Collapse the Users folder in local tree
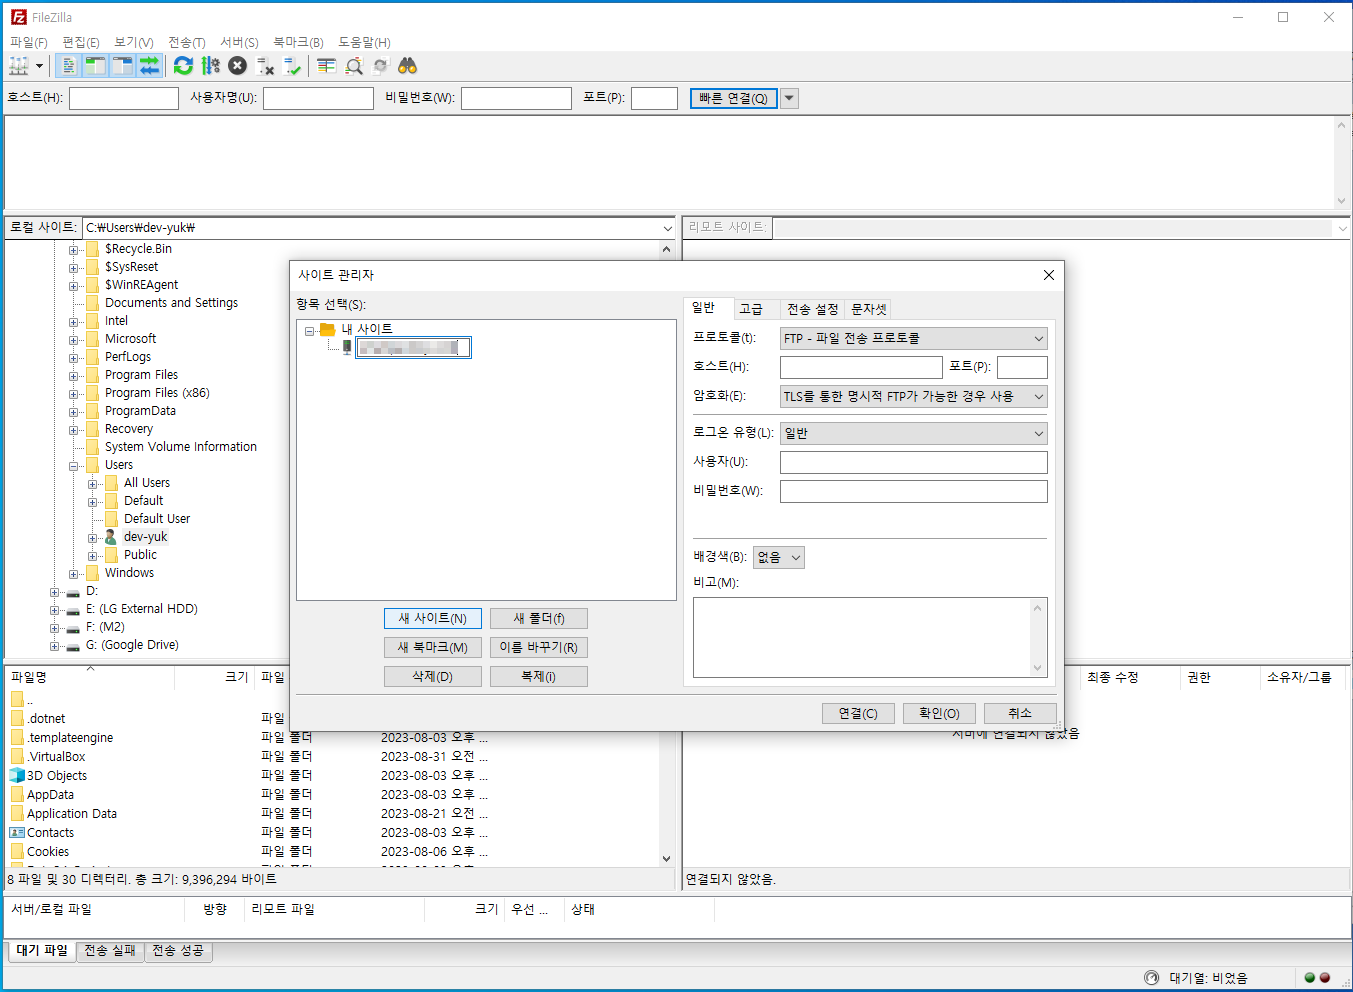1353x992 pixels. click(73, 466)
